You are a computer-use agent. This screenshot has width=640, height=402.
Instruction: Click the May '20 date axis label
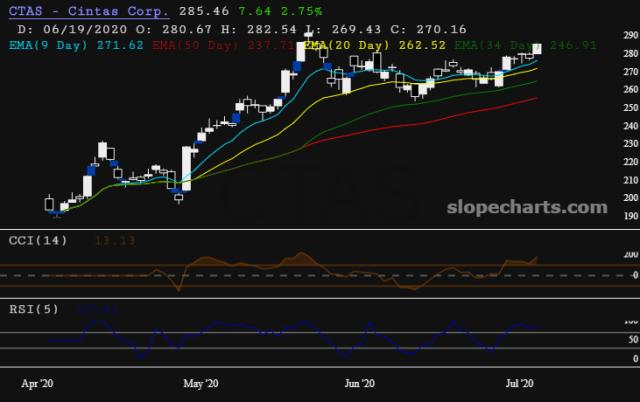(x=201, y=384)
